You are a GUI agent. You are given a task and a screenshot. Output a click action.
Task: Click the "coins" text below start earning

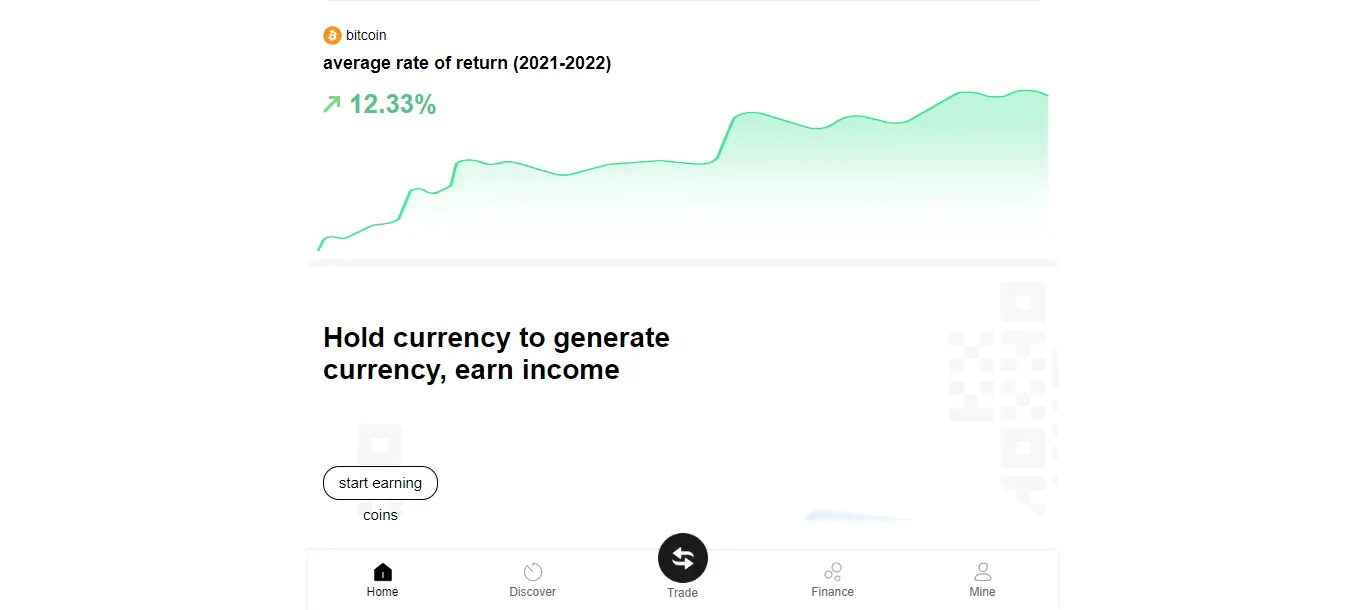(x=380, y=515)
